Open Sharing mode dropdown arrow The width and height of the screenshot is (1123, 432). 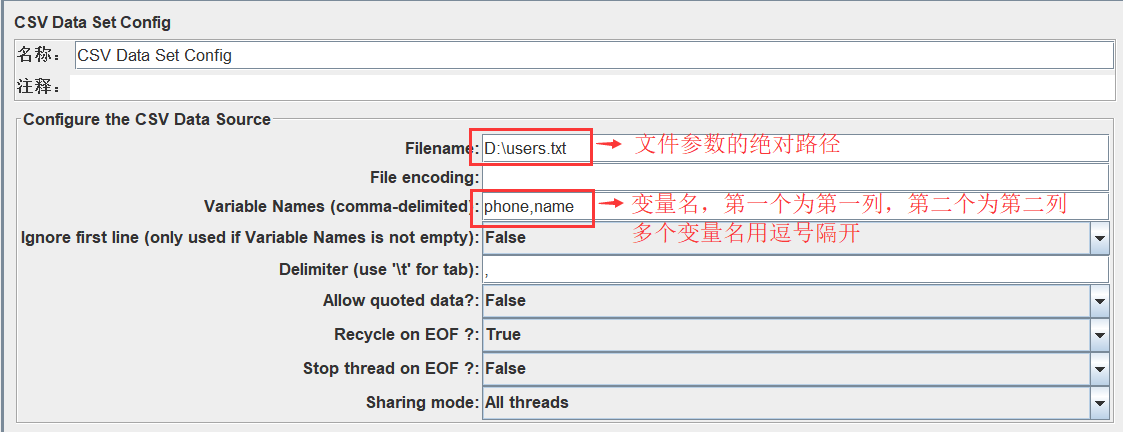[1099, 403]
